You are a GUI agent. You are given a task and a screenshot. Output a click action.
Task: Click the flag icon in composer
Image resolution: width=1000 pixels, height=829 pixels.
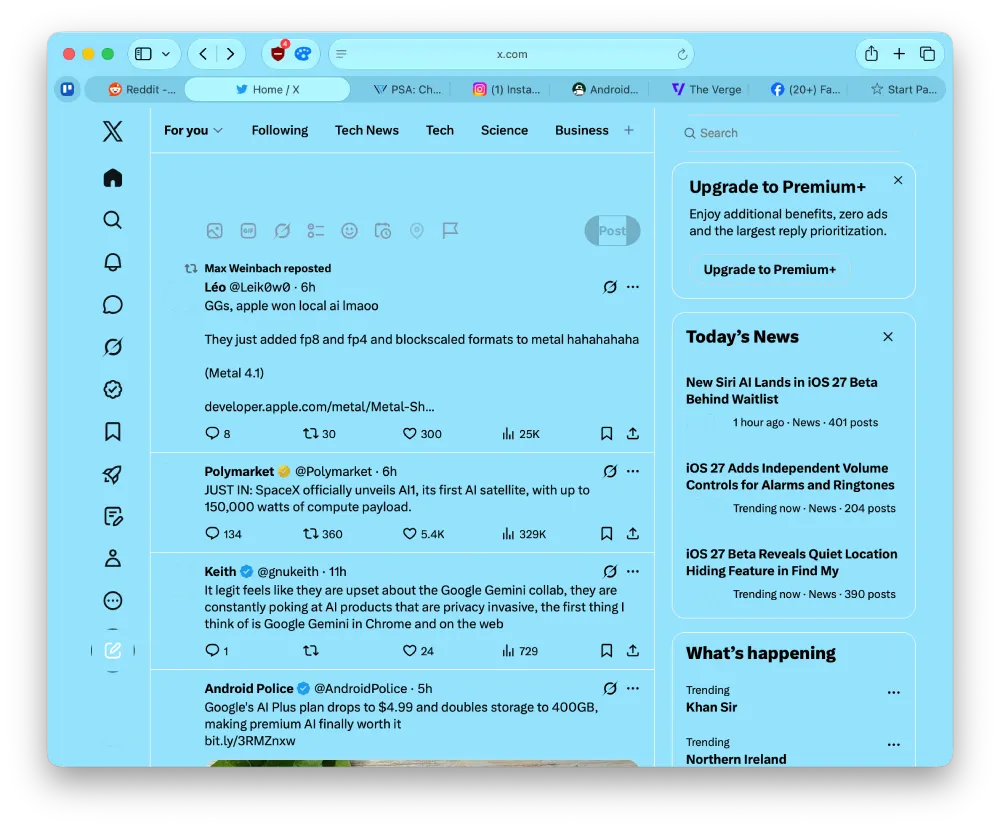point(450,230)
